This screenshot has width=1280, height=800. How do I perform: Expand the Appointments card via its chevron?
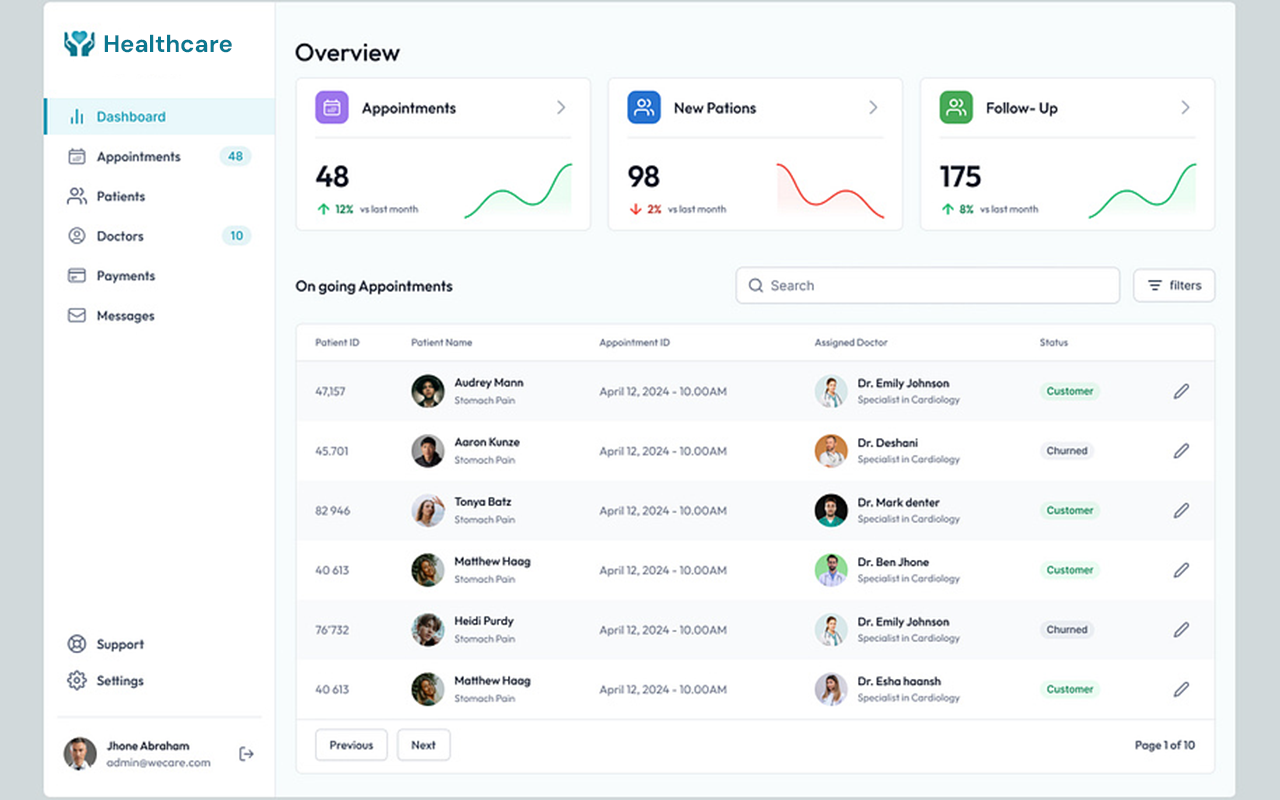click(x=561, y=107)
